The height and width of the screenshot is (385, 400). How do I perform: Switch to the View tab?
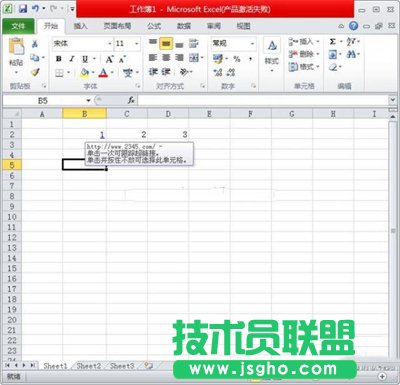243,26
